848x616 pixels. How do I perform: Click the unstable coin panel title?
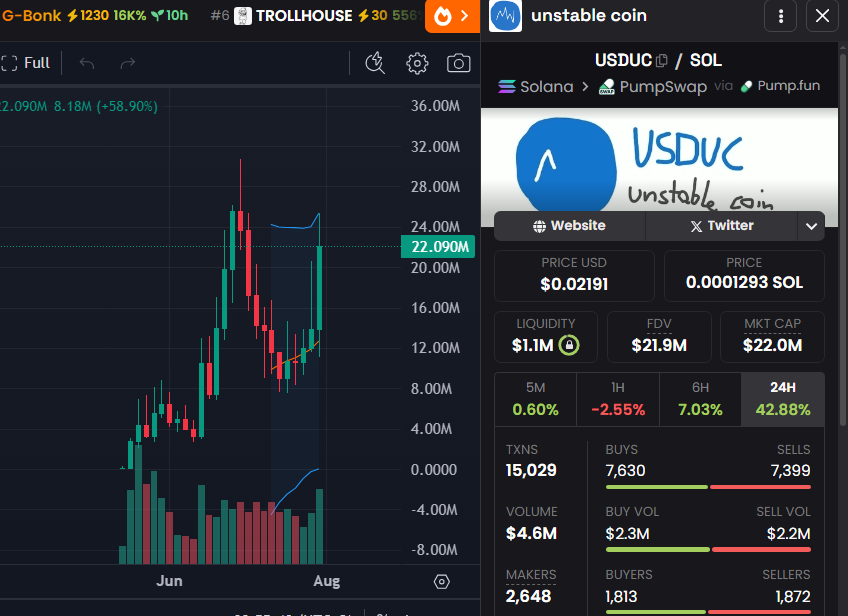click(x=589, y=16)
